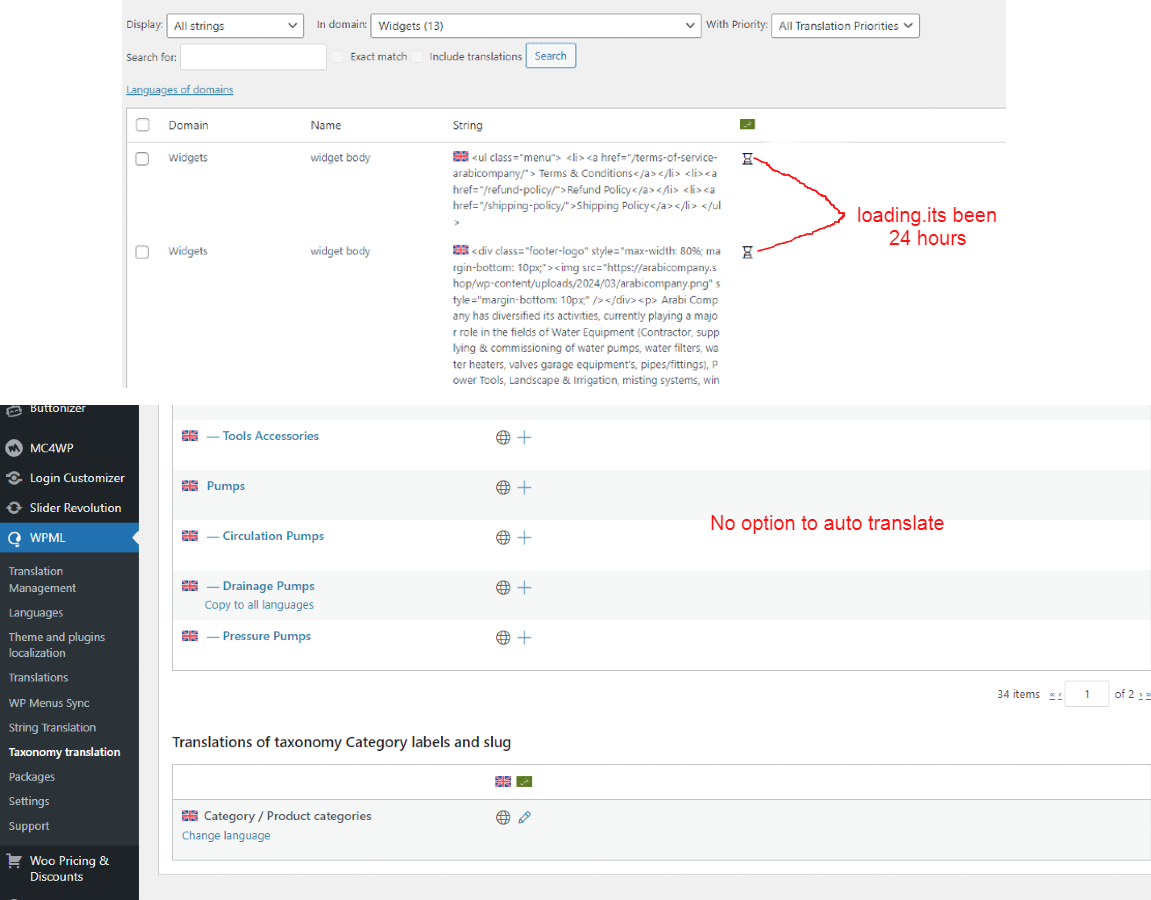Click the Domain column header
The image size is (1151, 900).
[x=189, y=126]
